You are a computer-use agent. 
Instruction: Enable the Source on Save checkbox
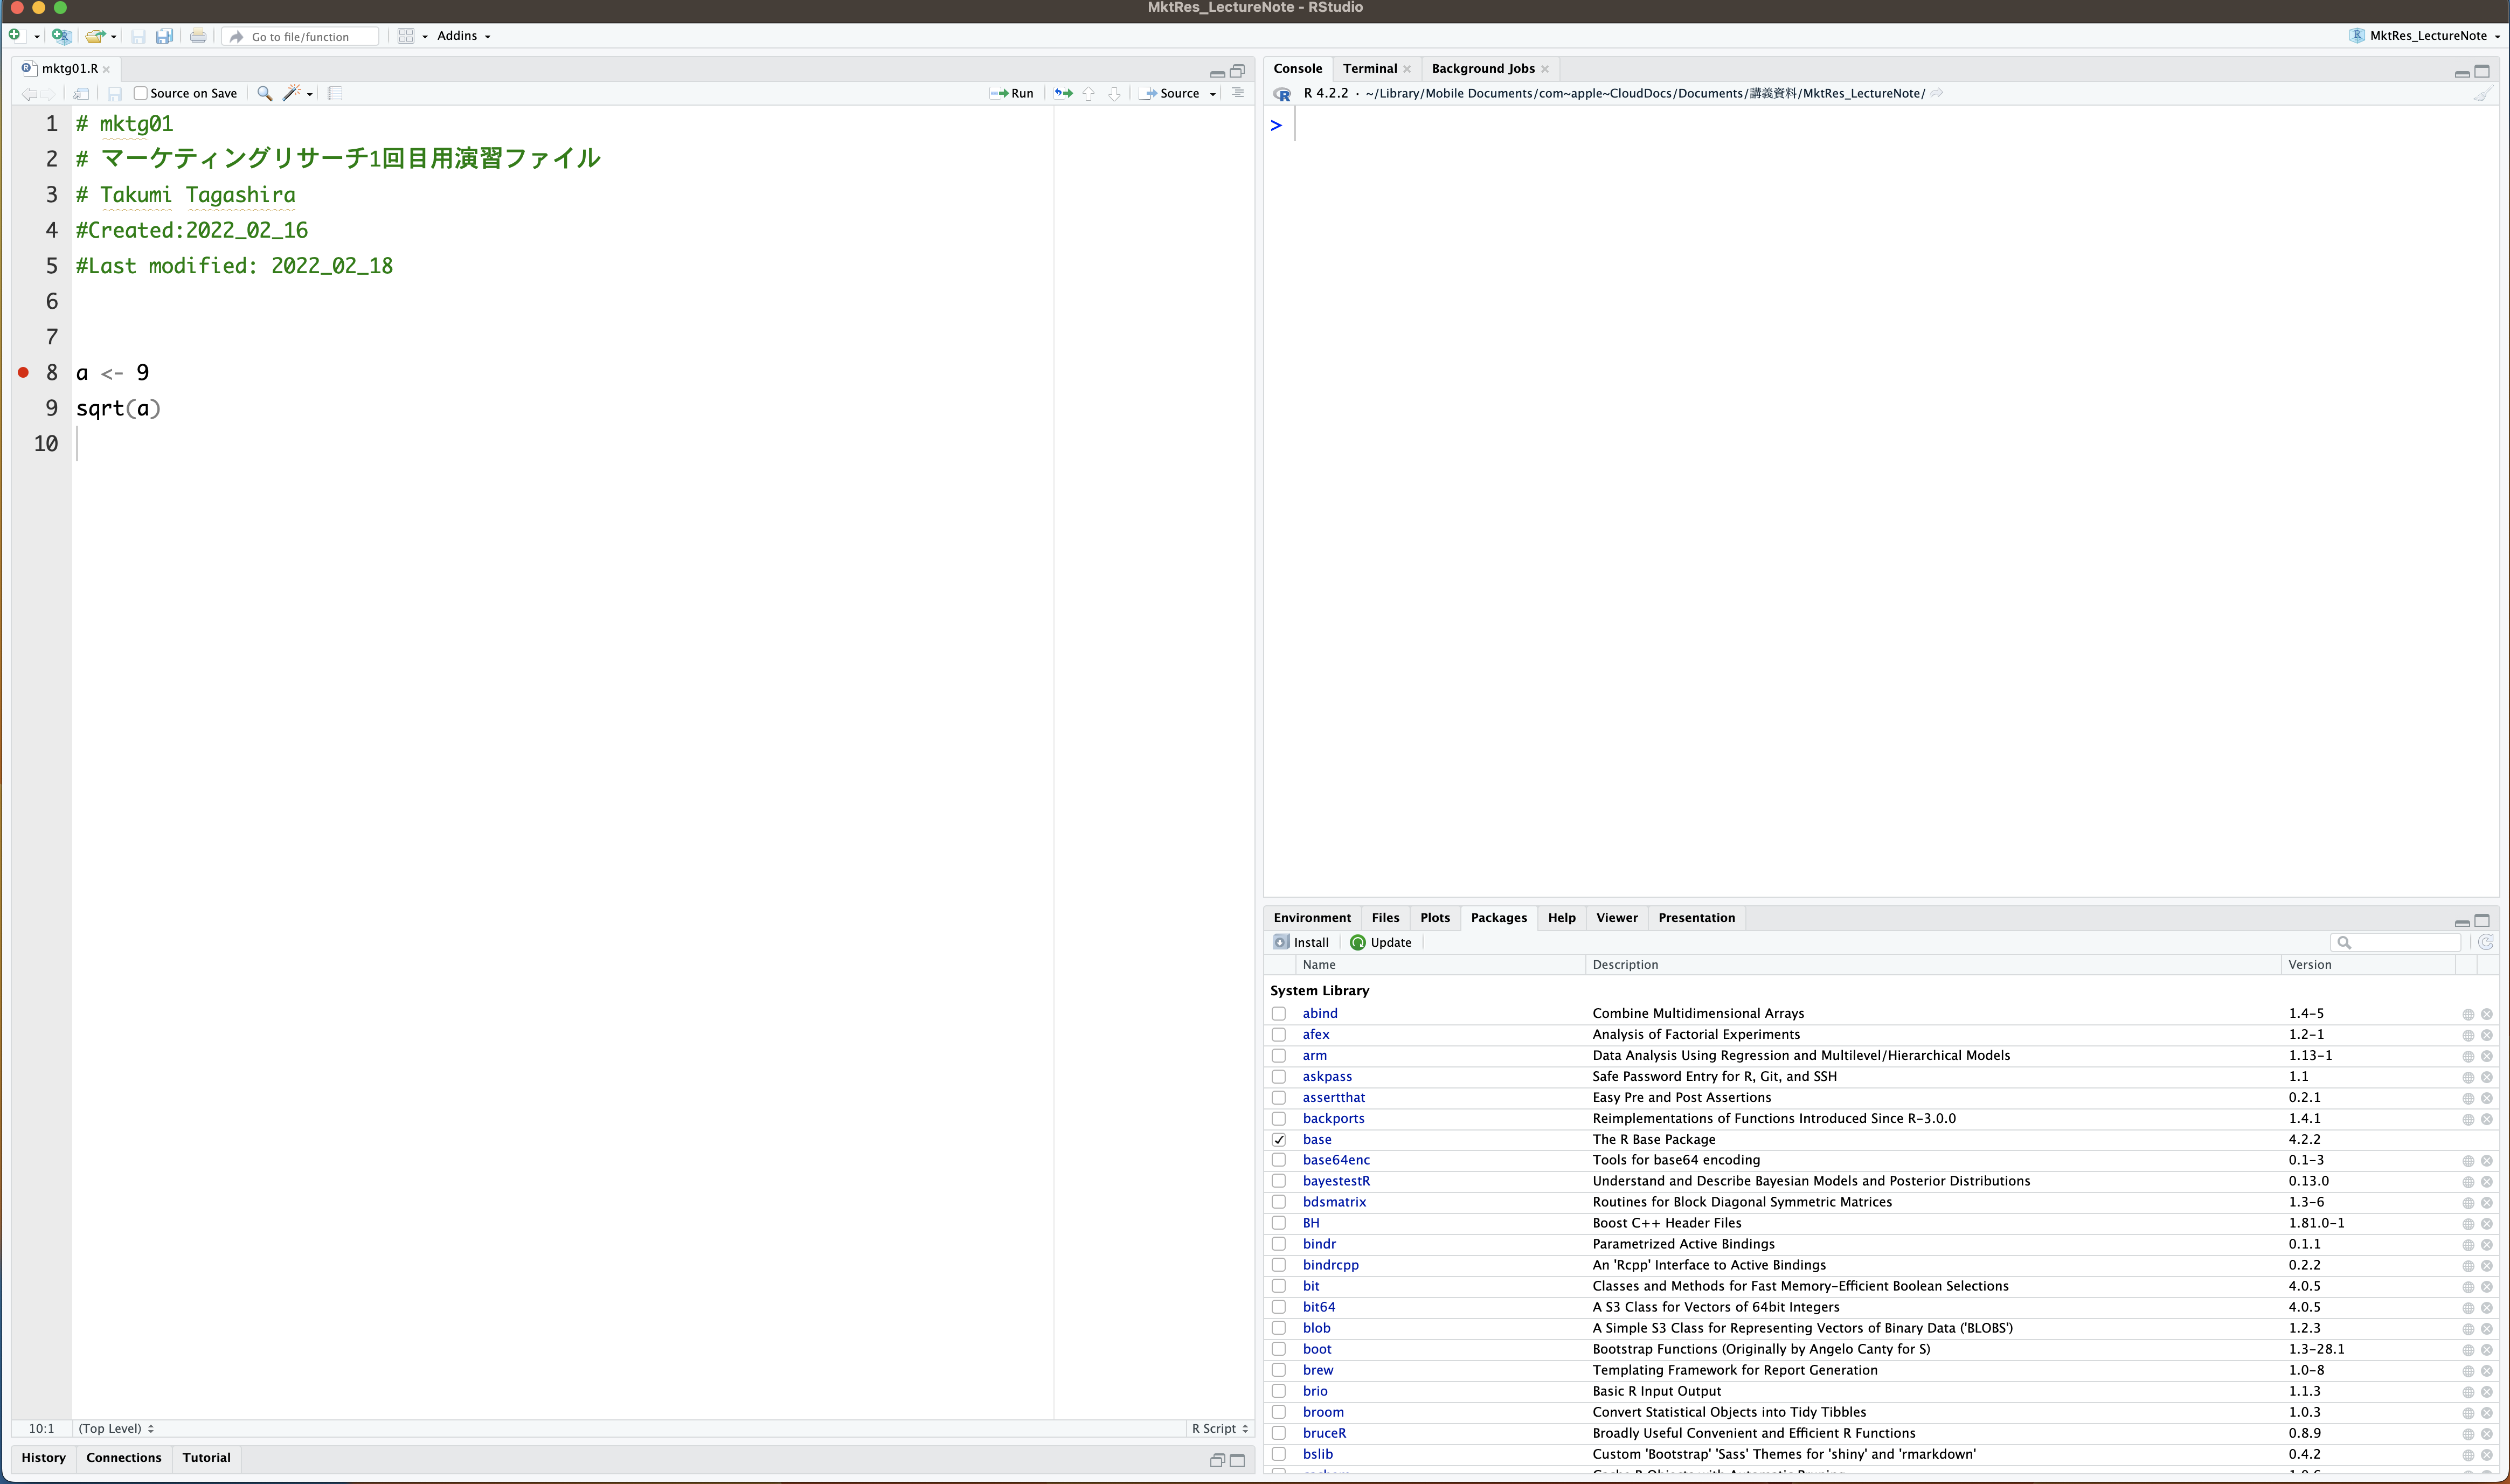[141, 93]
